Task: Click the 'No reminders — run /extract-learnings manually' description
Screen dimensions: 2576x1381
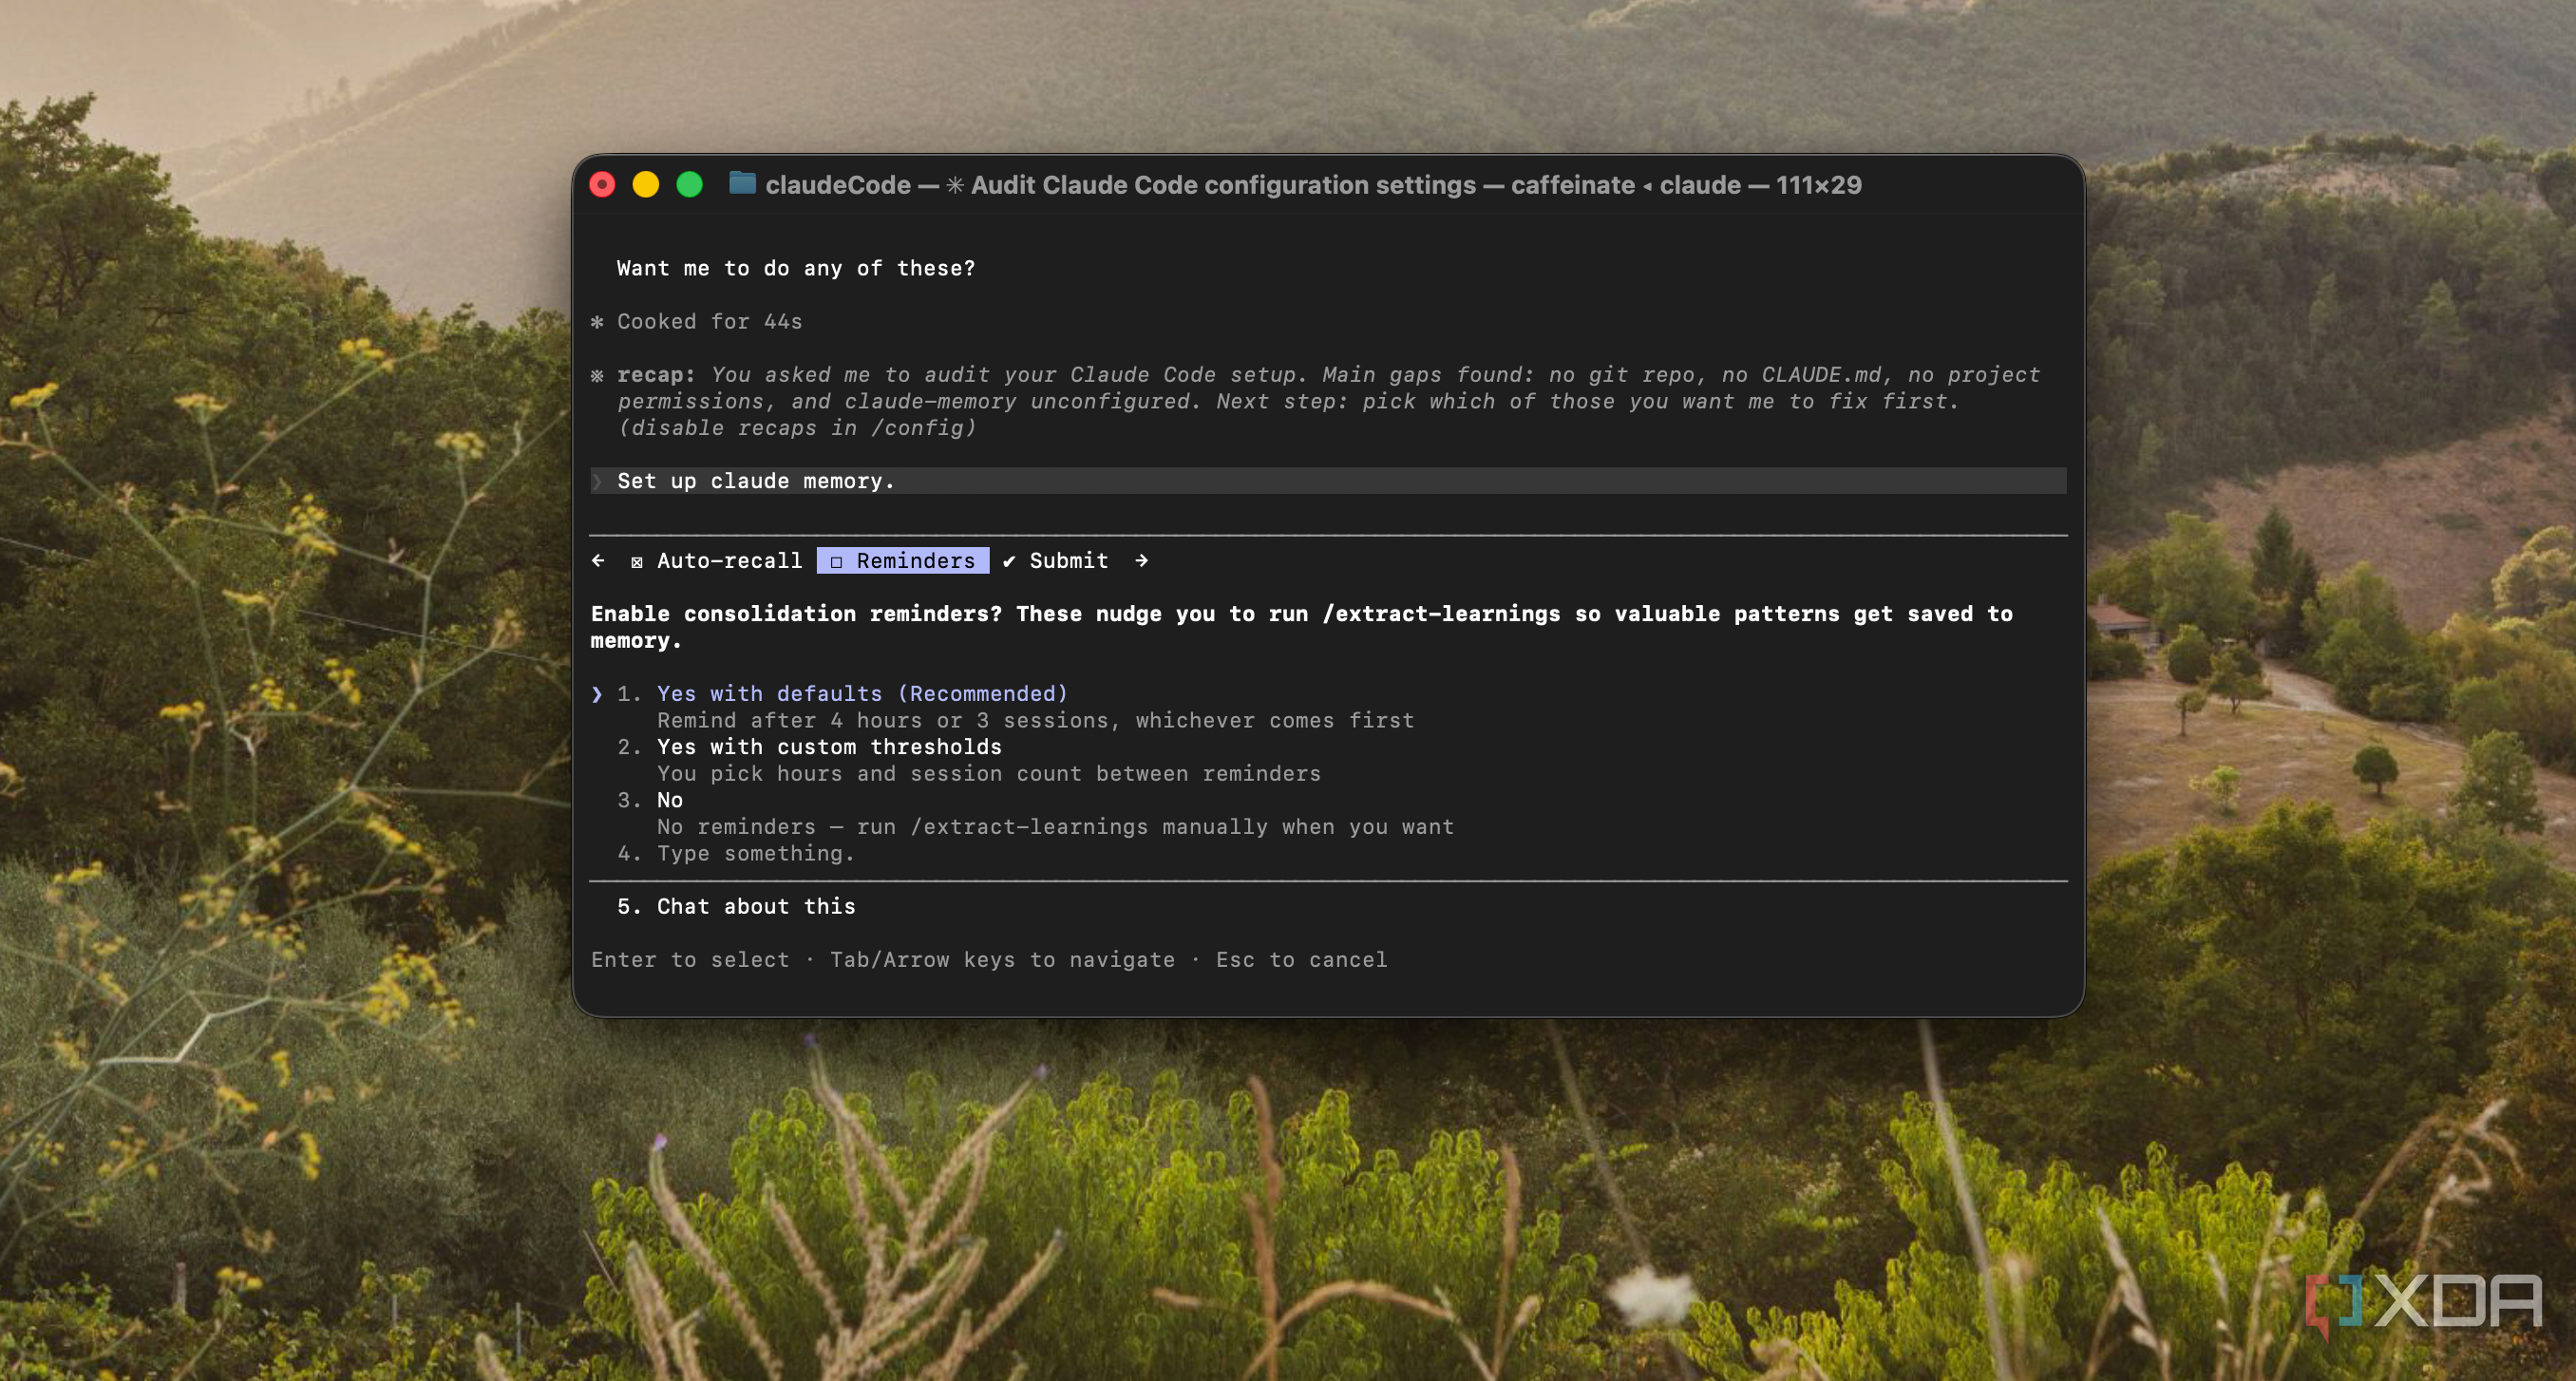Action: pos(1055,827)
